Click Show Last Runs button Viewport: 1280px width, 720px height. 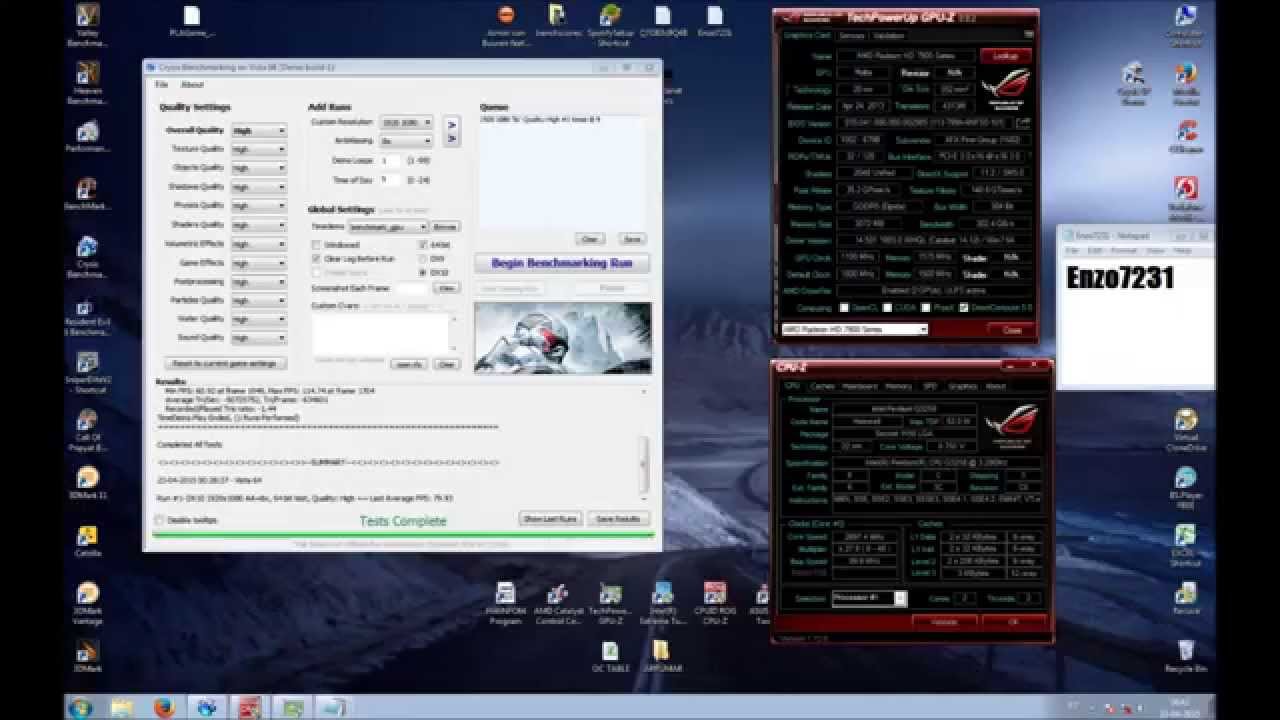click(550, 519)
